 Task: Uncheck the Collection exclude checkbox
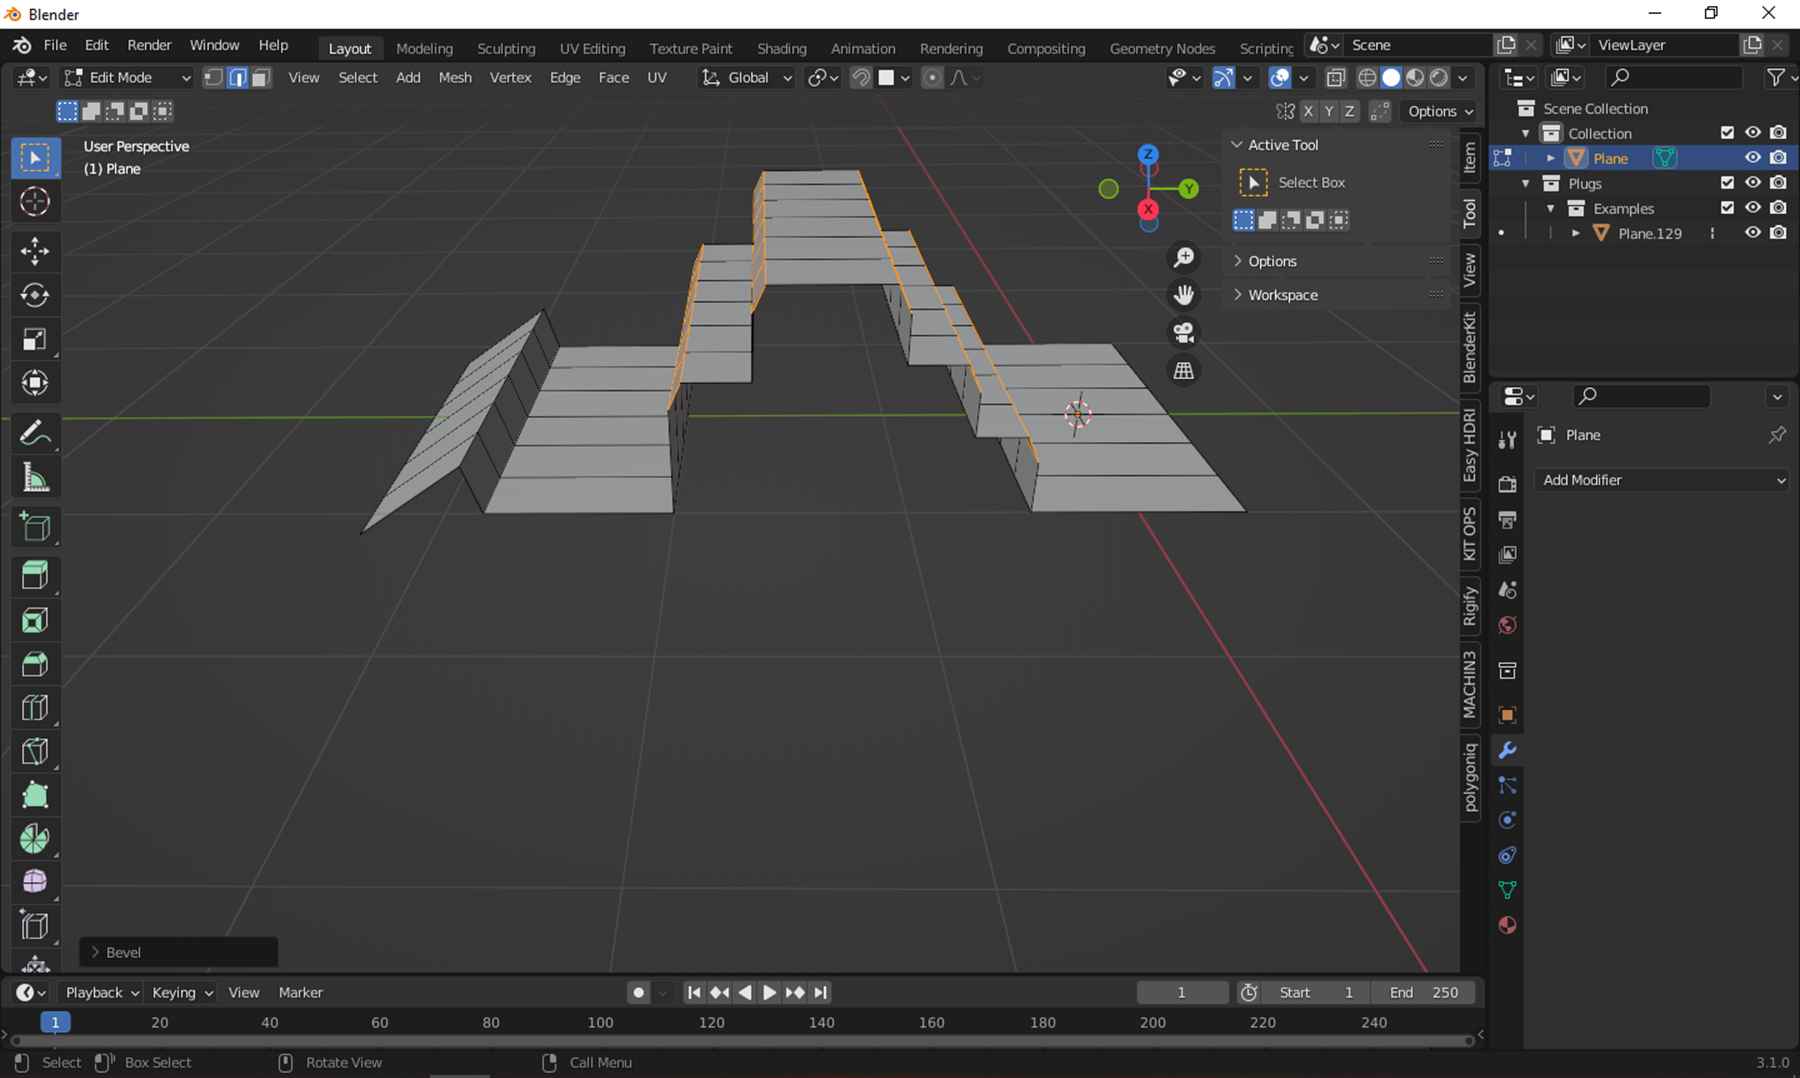(1727, 133)
